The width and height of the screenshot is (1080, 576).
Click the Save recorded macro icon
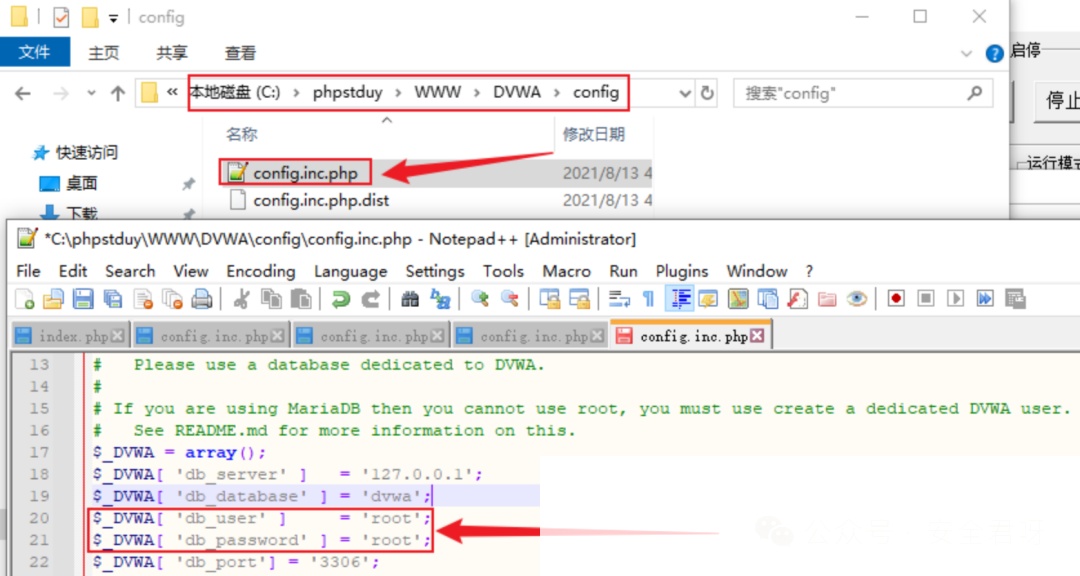[x=1015, y=299]
